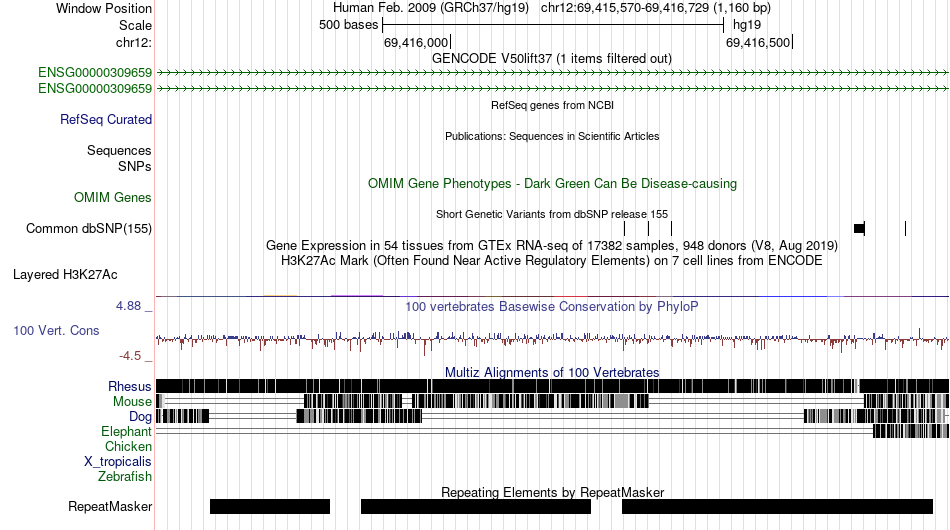
Task: Click the last dbSNP variant tick mark
Action: tap(905, 228)
